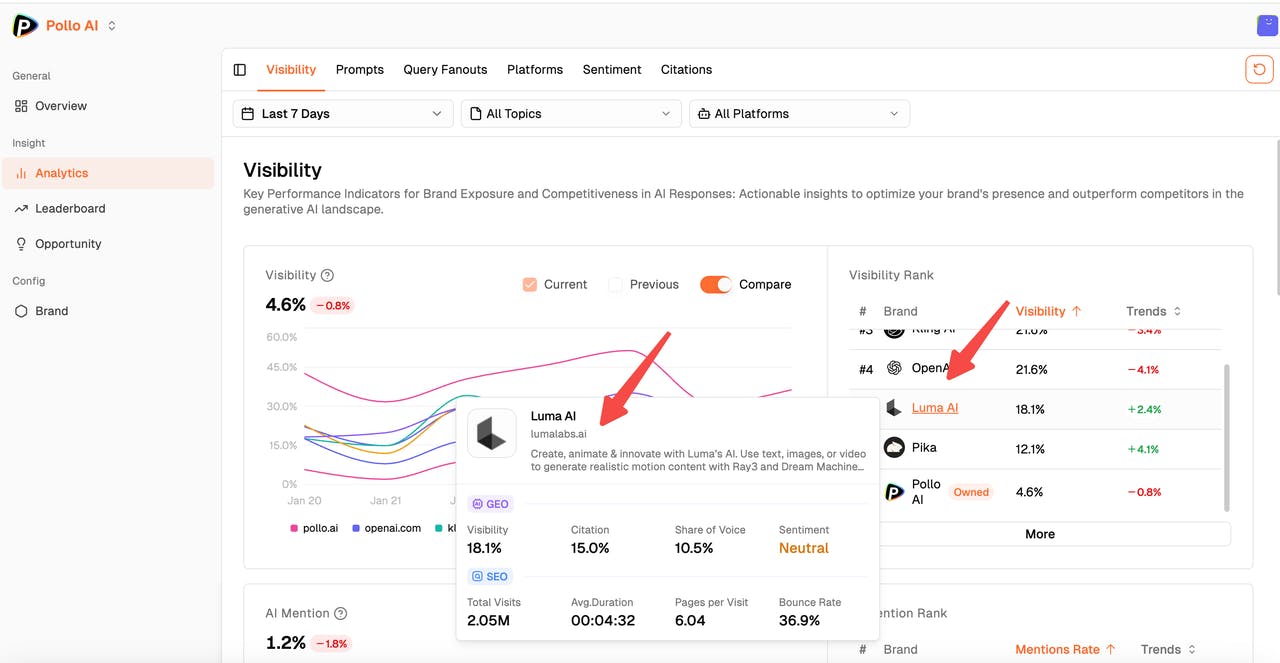The height and width of the screenshot is (663, 1280).
Task: Enable the Previous checkbox
Action: pos(616,285)
